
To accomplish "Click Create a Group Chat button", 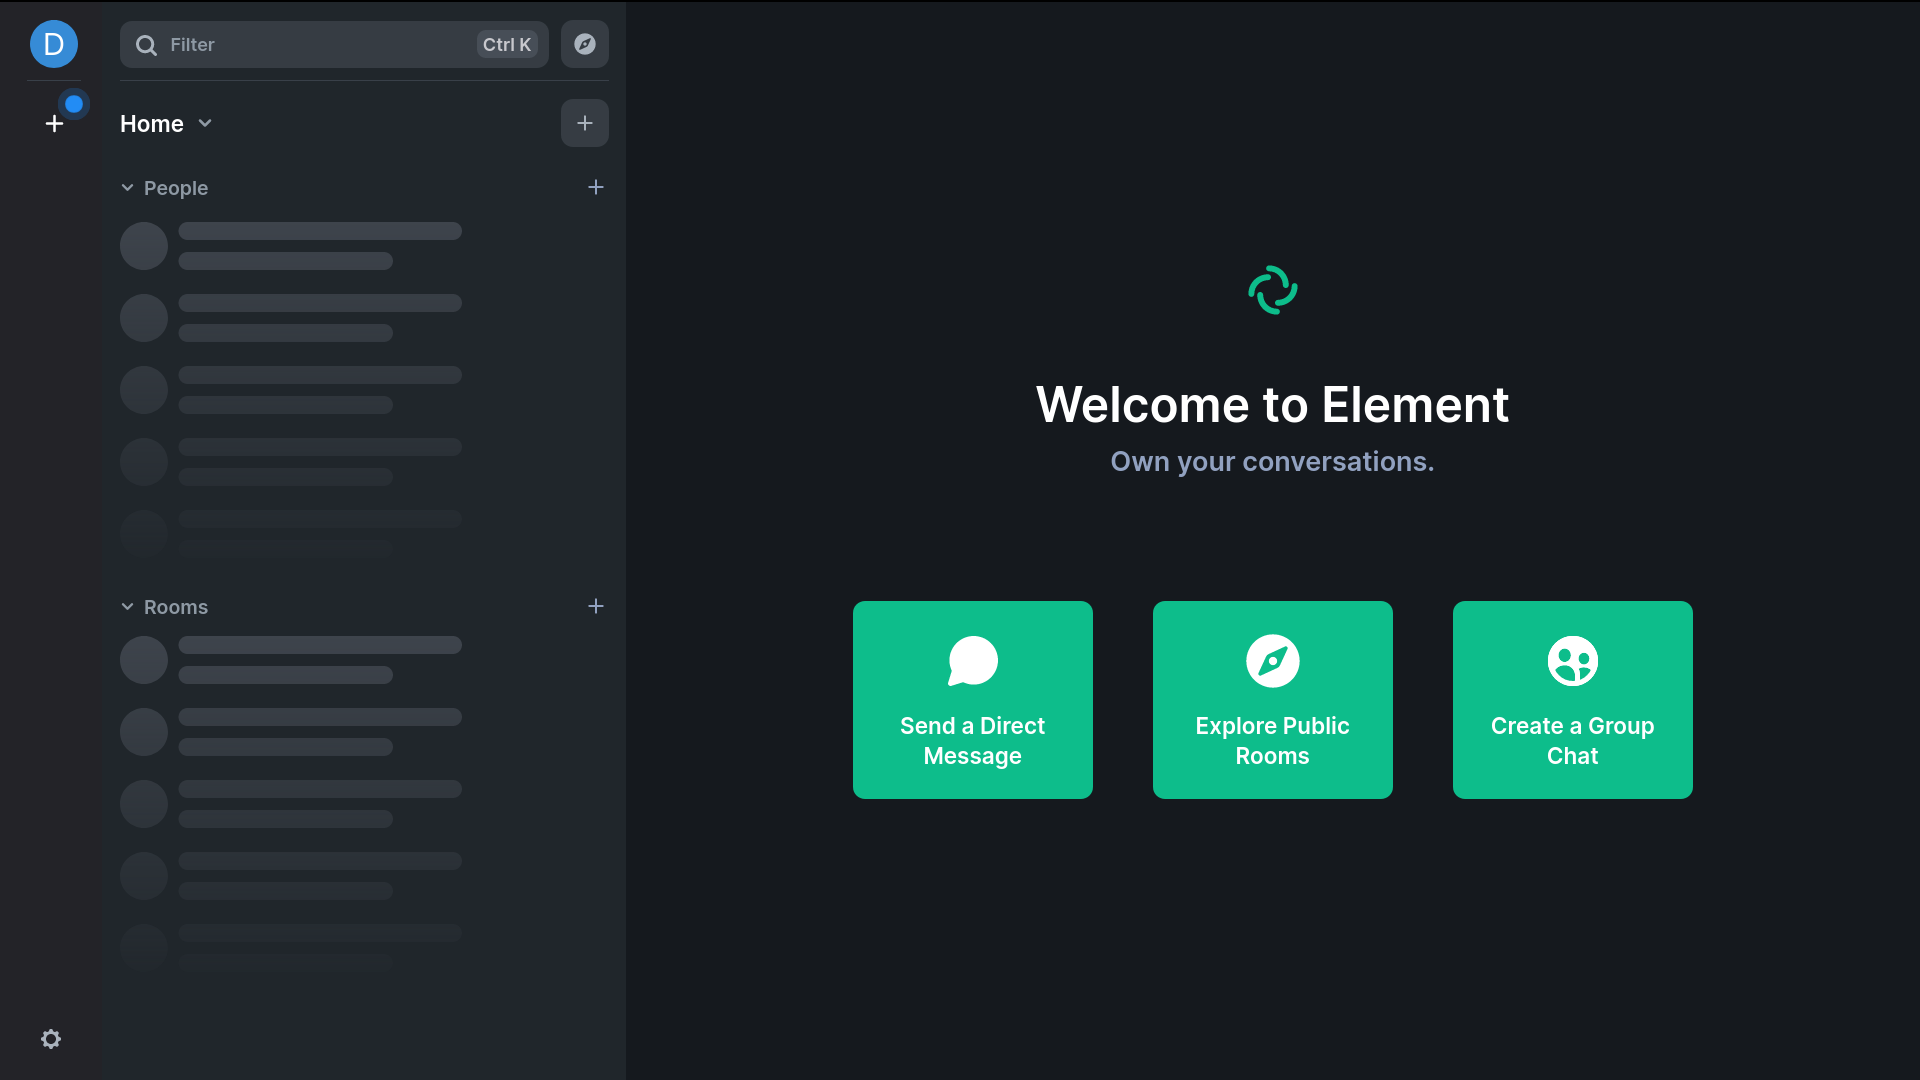I will 1572,740.
